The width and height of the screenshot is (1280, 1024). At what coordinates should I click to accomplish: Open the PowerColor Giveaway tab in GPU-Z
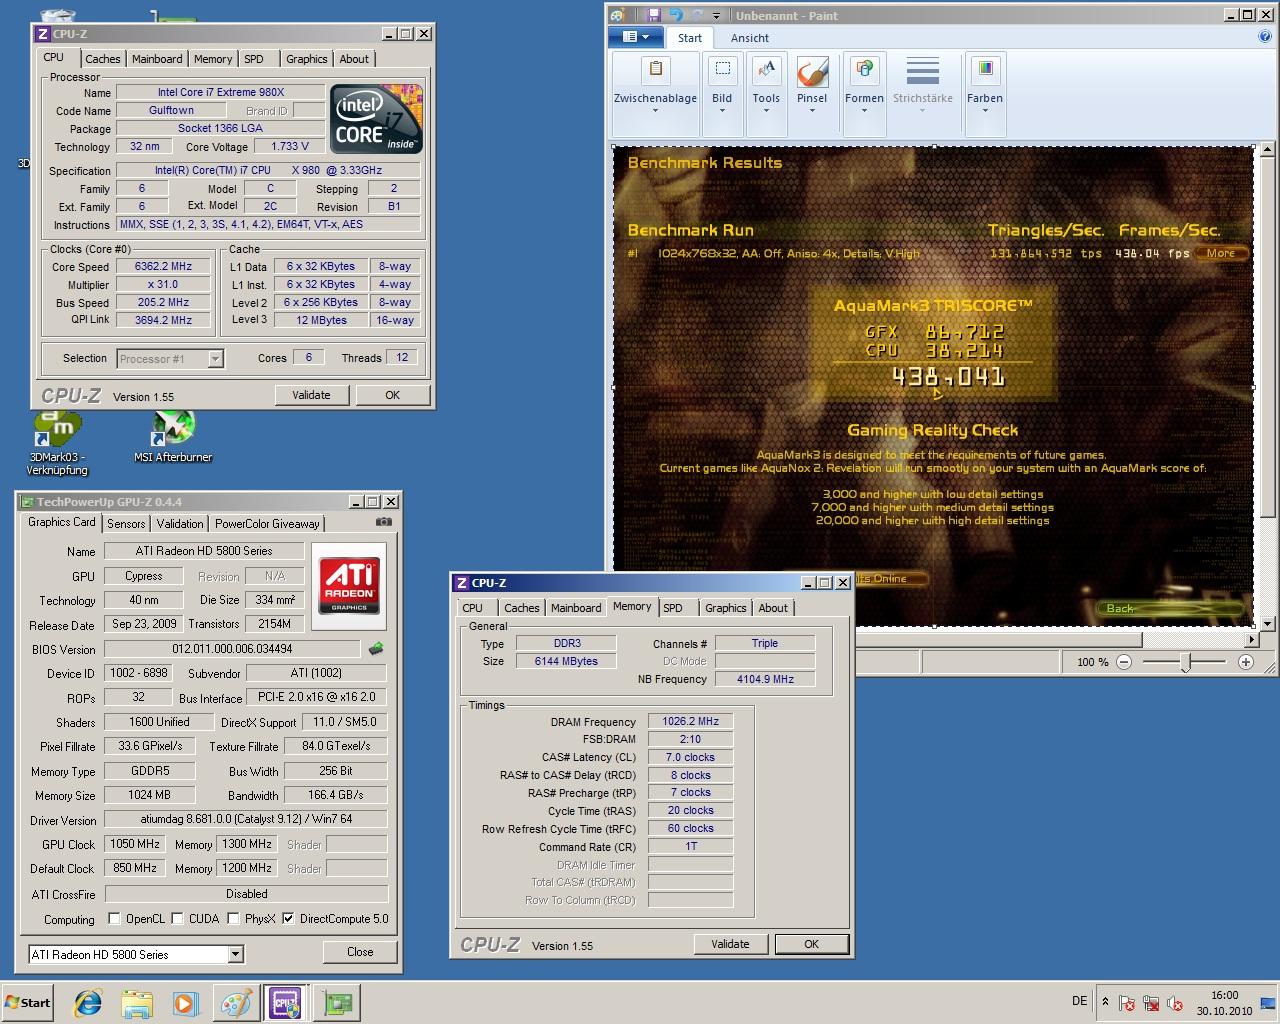[267, 523]
